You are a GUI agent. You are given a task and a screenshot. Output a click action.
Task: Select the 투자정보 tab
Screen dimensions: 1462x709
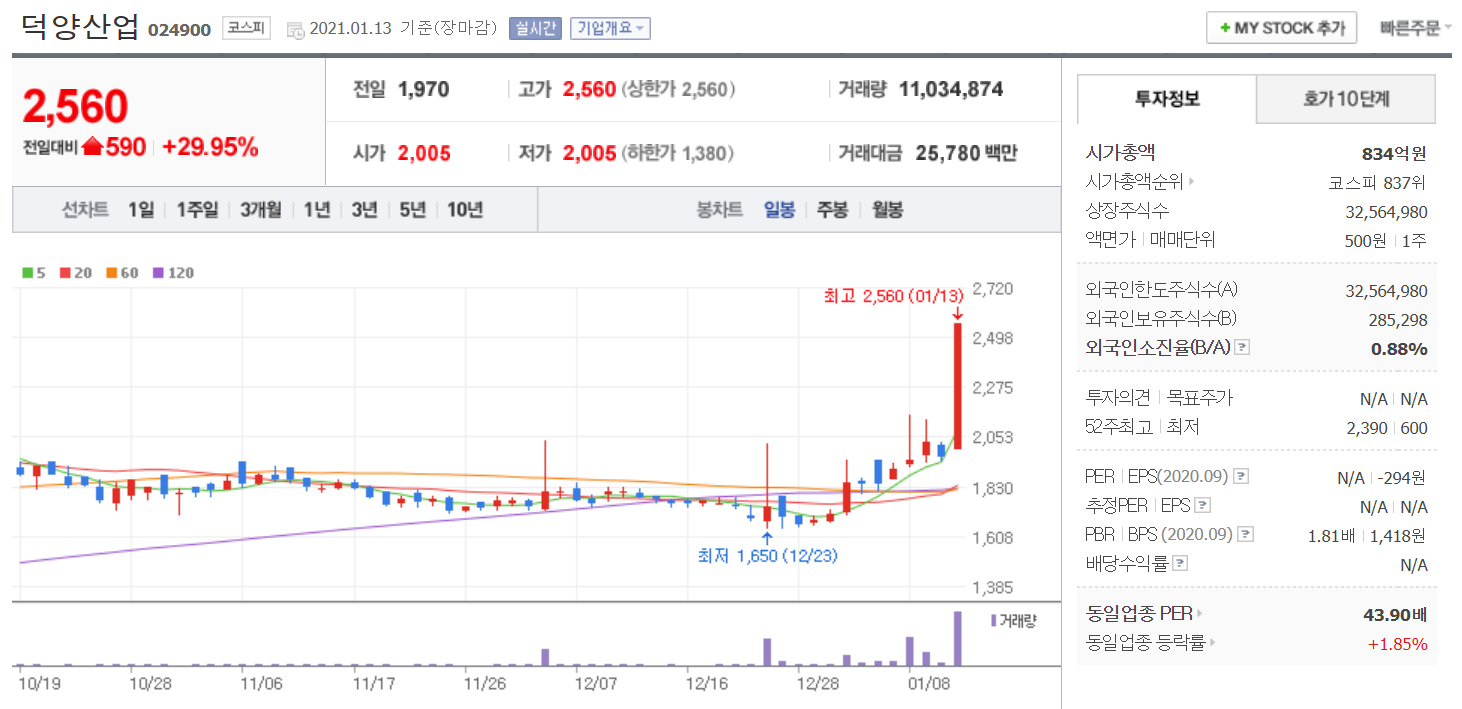click(x=1167, y=99)
